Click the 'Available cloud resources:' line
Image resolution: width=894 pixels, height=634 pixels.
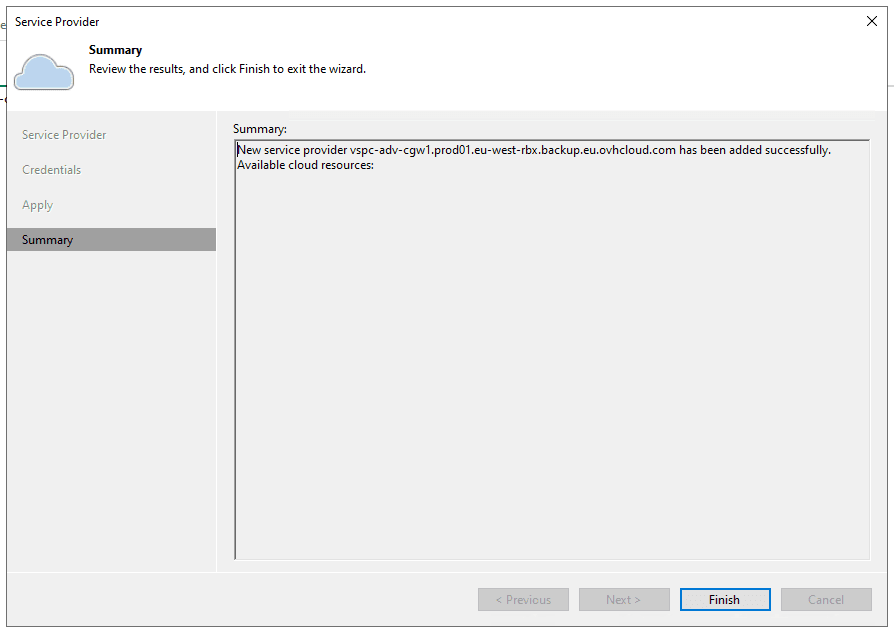pos(305,165)
